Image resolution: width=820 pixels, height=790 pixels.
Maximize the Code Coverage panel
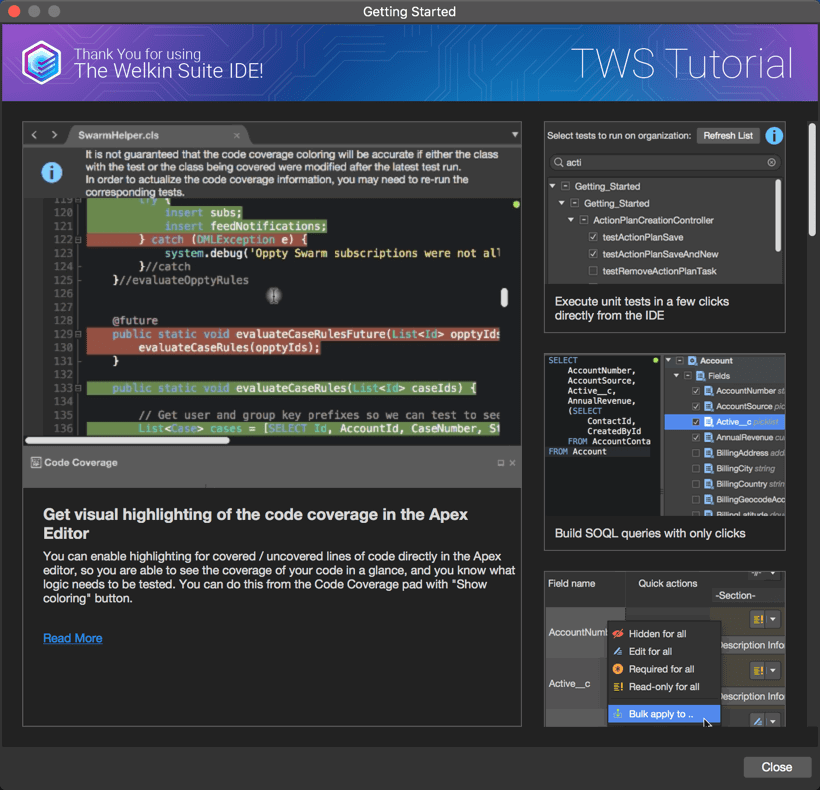pyautogui.click(x=500, y=463)
